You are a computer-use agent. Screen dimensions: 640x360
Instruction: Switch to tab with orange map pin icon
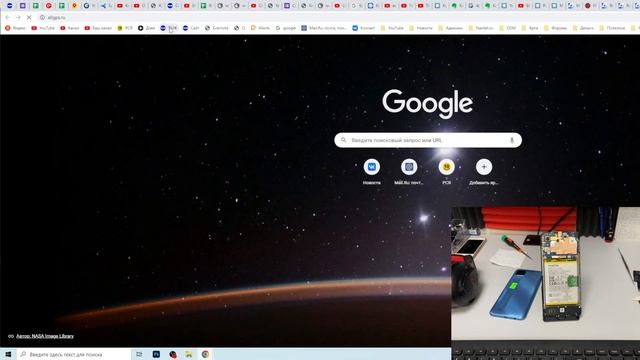tap(74, 6)
